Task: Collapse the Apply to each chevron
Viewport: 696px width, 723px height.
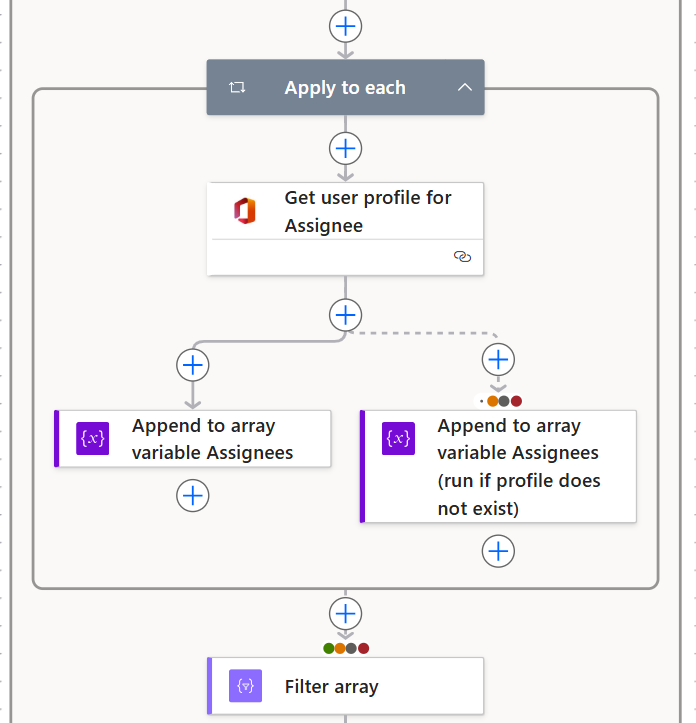Action: 464,88
